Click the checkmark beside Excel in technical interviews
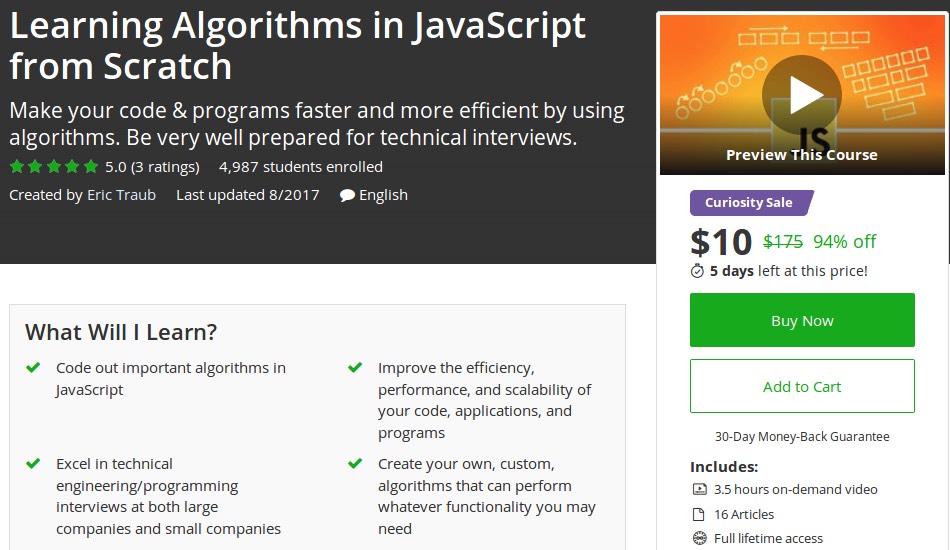Viewport: 950px width, 550px height. [33, 464]
